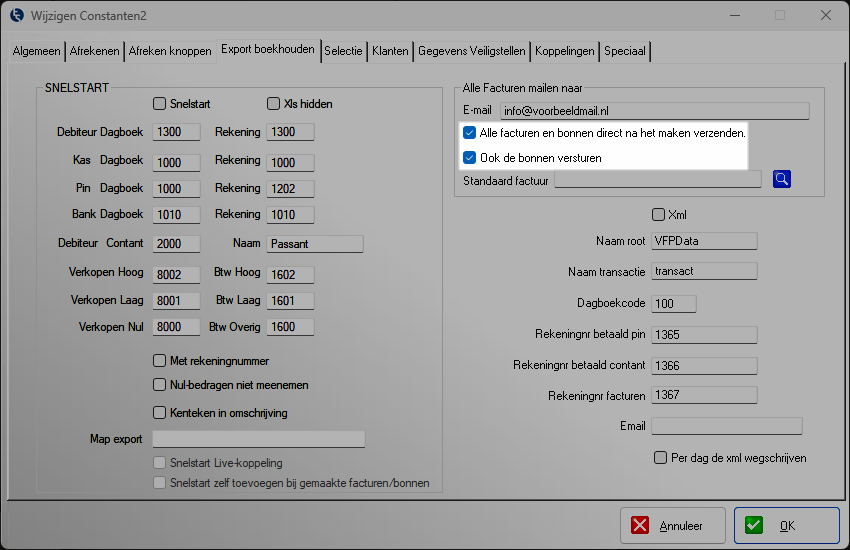The image size is (850, 550).
Task: Enable Kenteken in omschrijving checkbox
Action: pos(159,413)
